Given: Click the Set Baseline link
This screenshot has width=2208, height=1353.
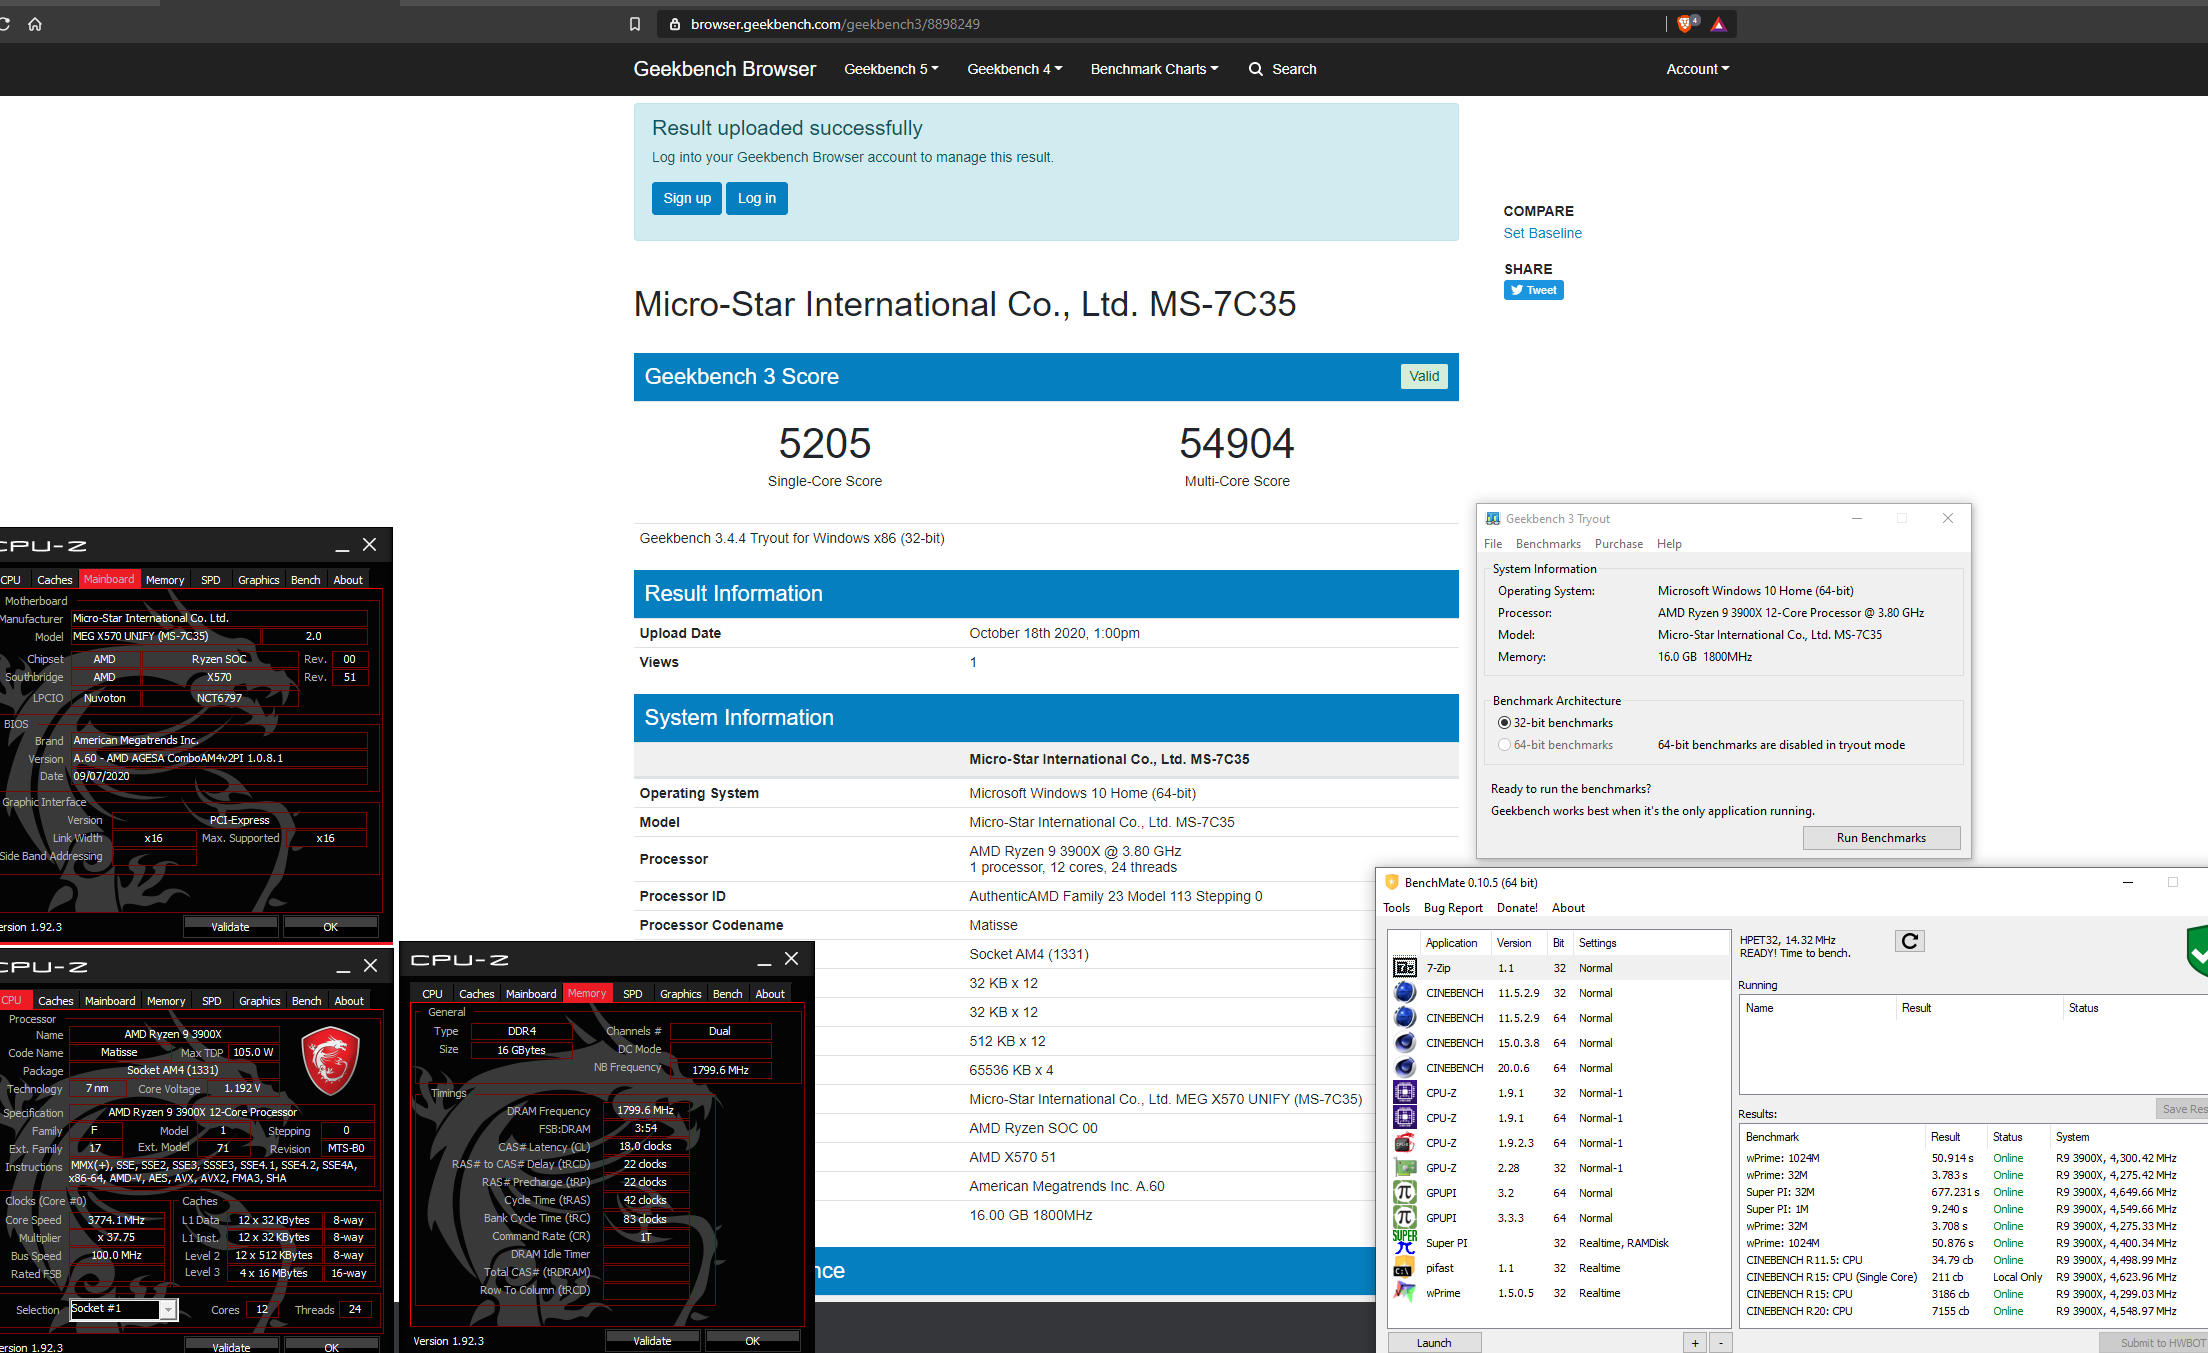Looking at the screenshot, I should [x=1542, y=233].
